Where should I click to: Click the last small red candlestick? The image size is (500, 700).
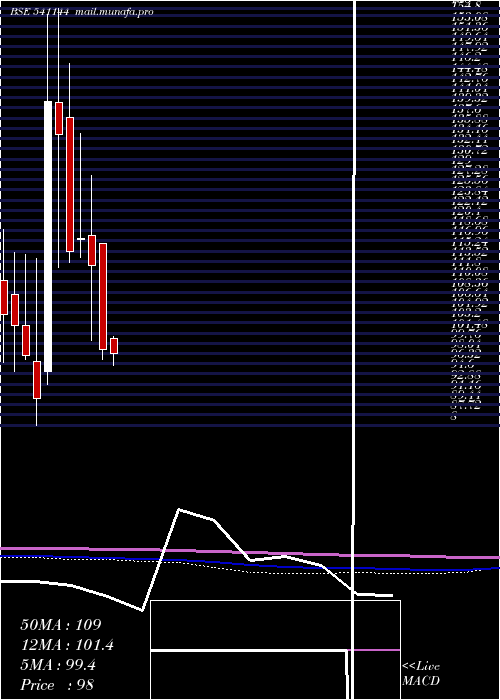pos(114,346)
